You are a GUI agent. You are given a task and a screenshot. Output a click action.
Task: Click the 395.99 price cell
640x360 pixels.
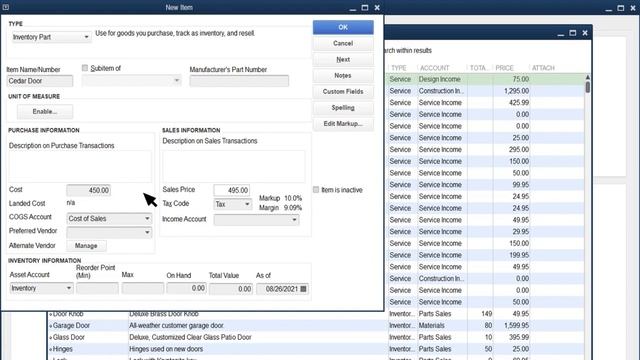pos(511,337)
